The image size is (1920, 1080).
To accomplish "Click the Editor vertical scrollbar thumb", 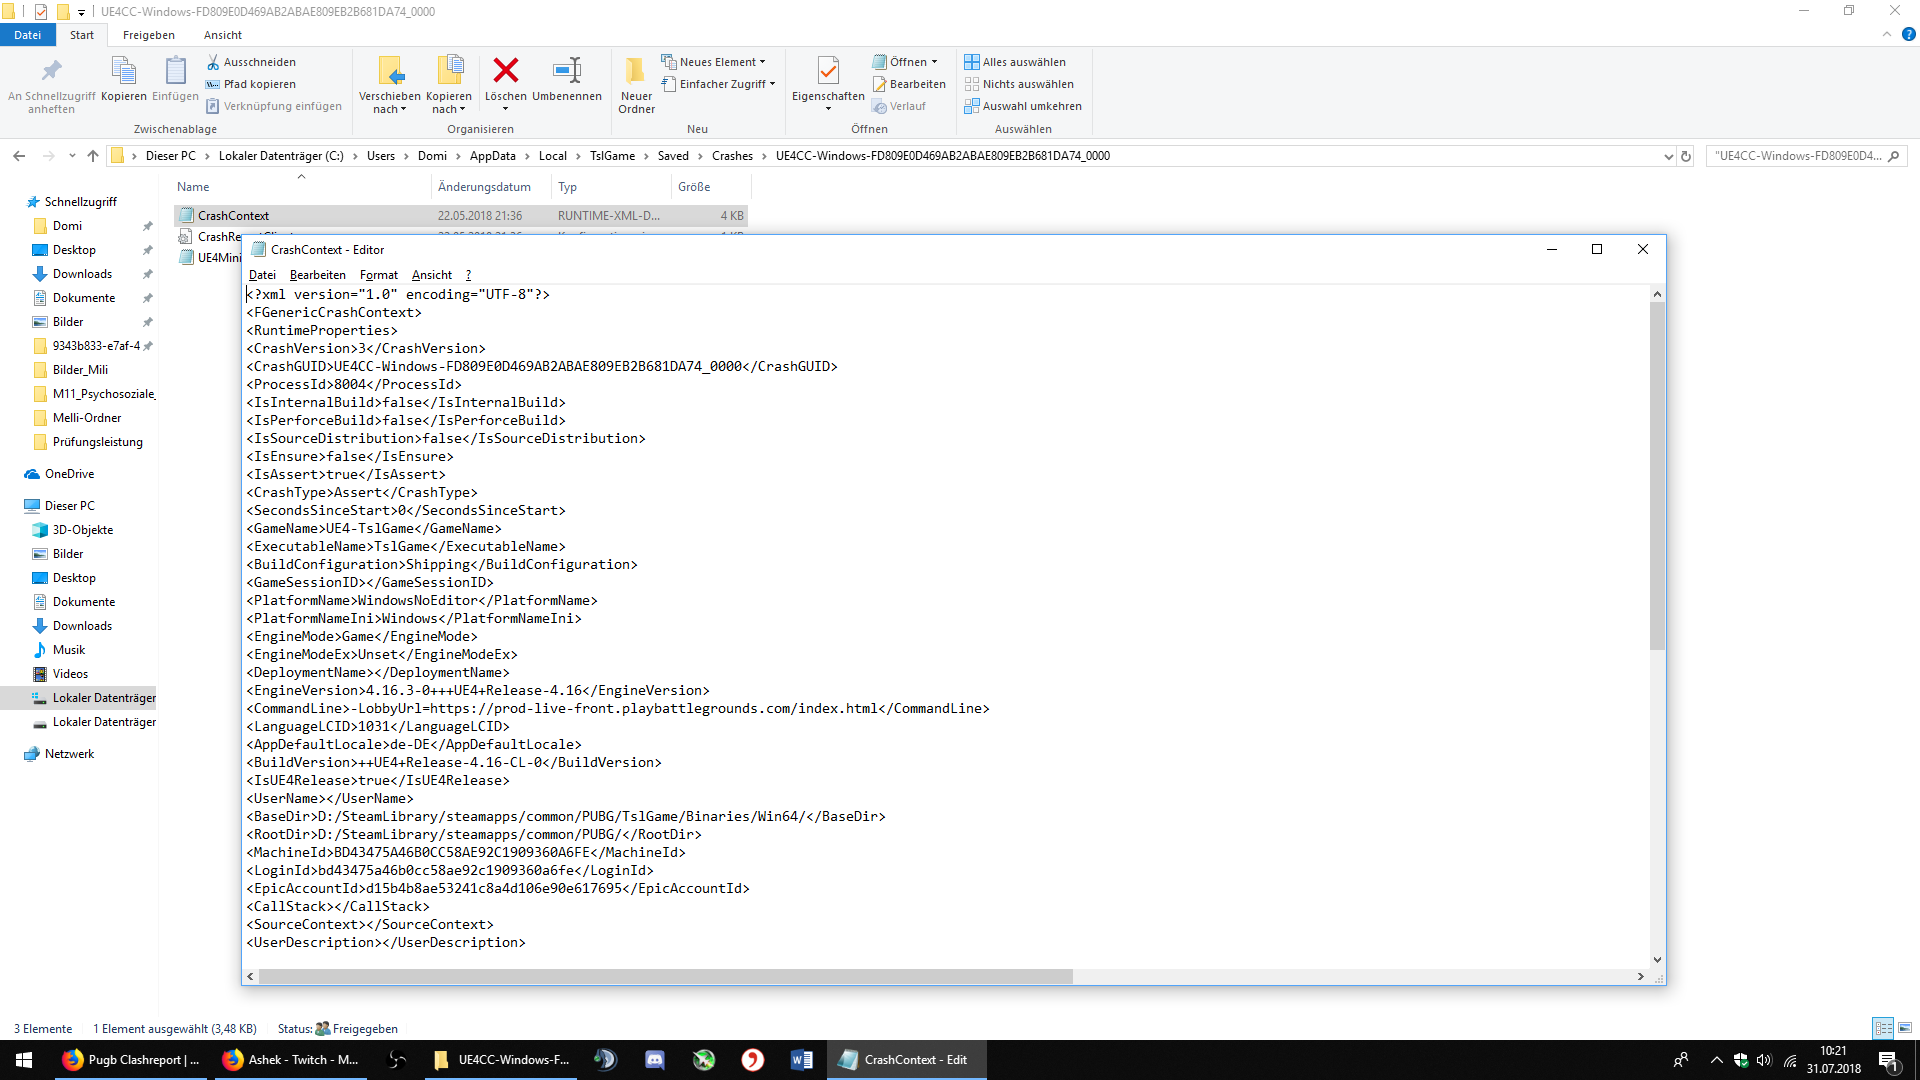I will (x=1657, y=476).
